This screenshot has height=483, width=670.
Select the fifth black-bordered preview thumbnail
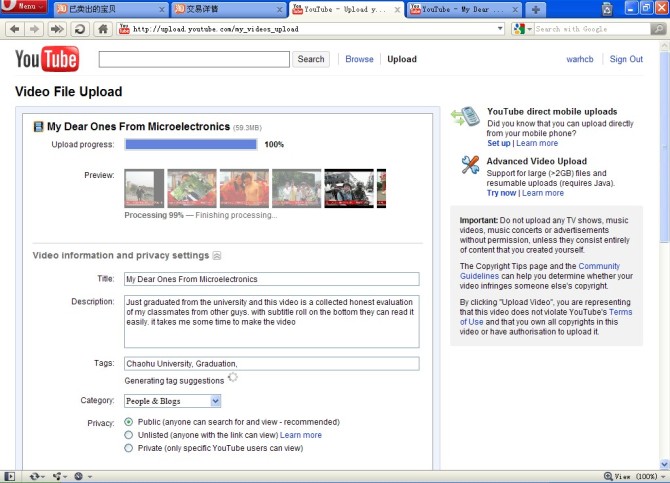349,188
